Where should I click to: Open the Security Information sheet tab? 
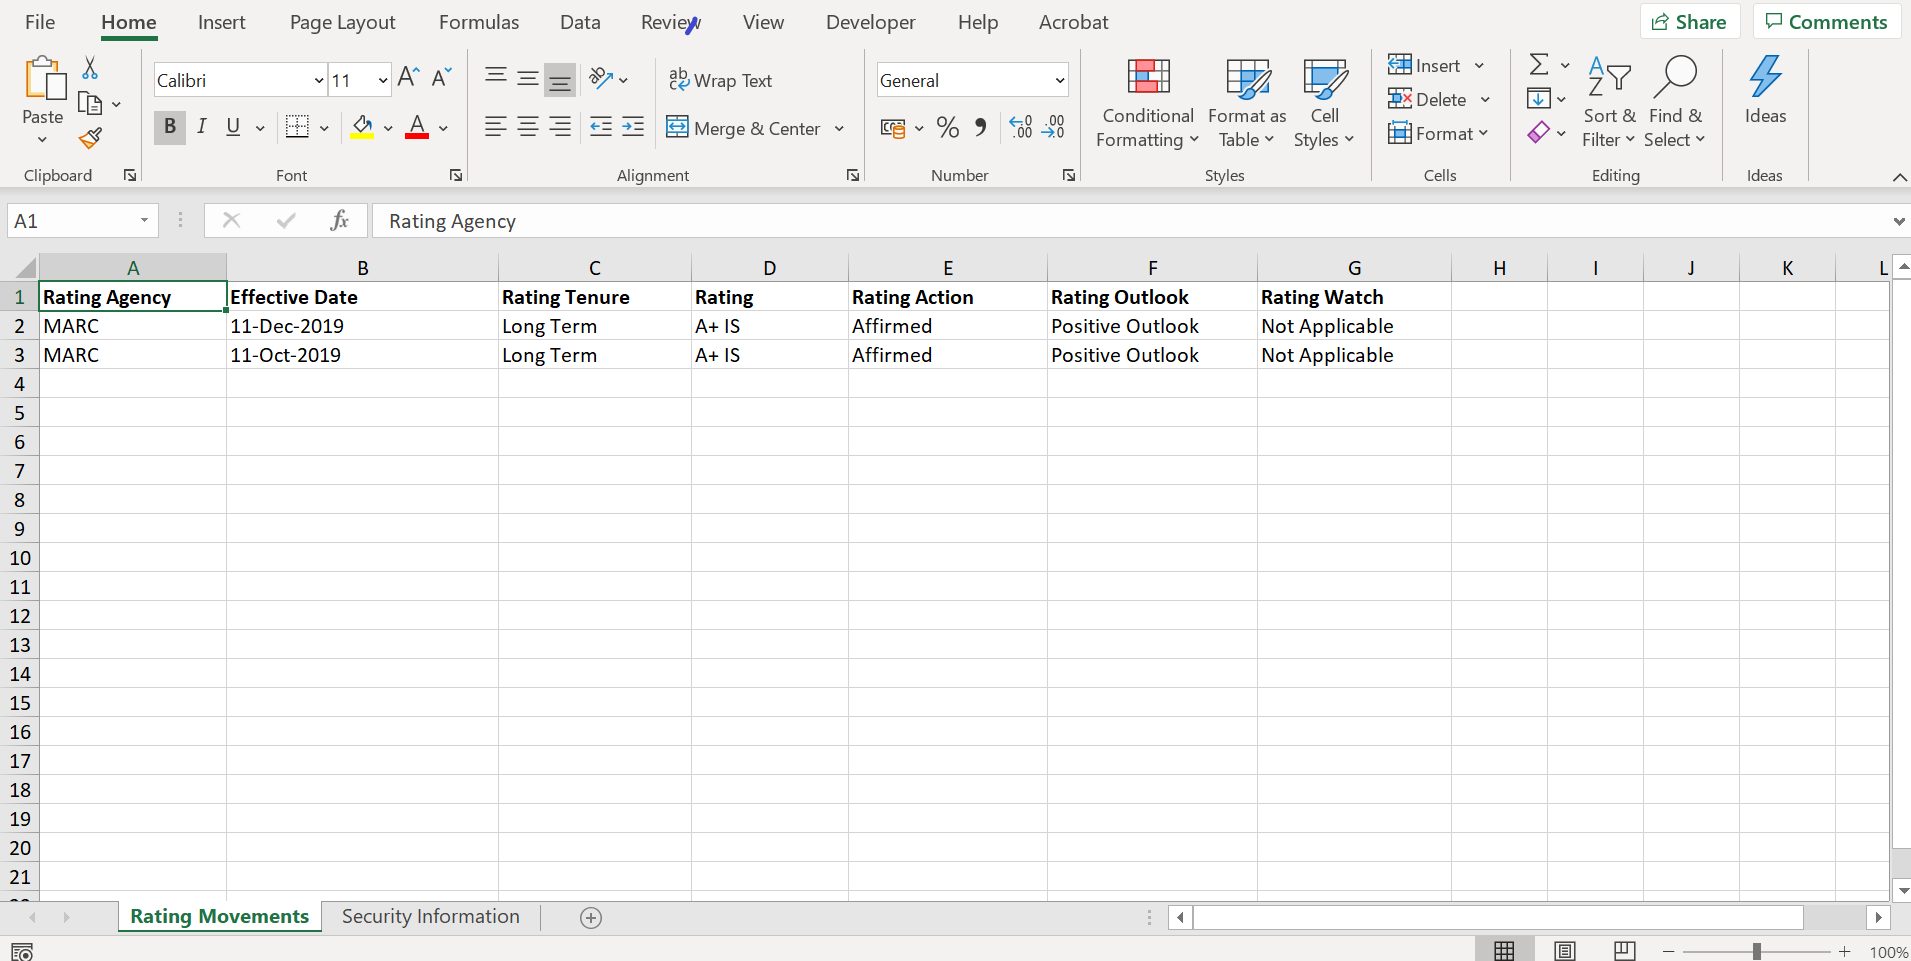[x=429, y=916]
